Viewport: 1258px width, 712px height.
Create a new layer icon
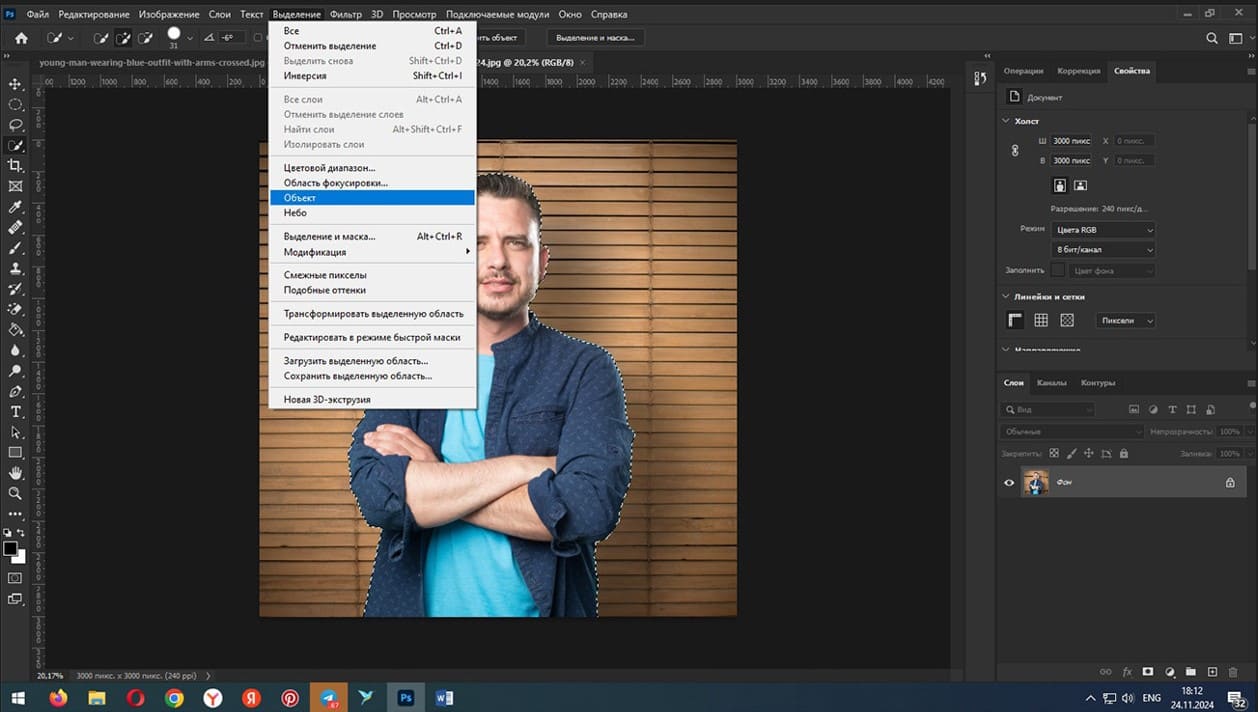1212,672
